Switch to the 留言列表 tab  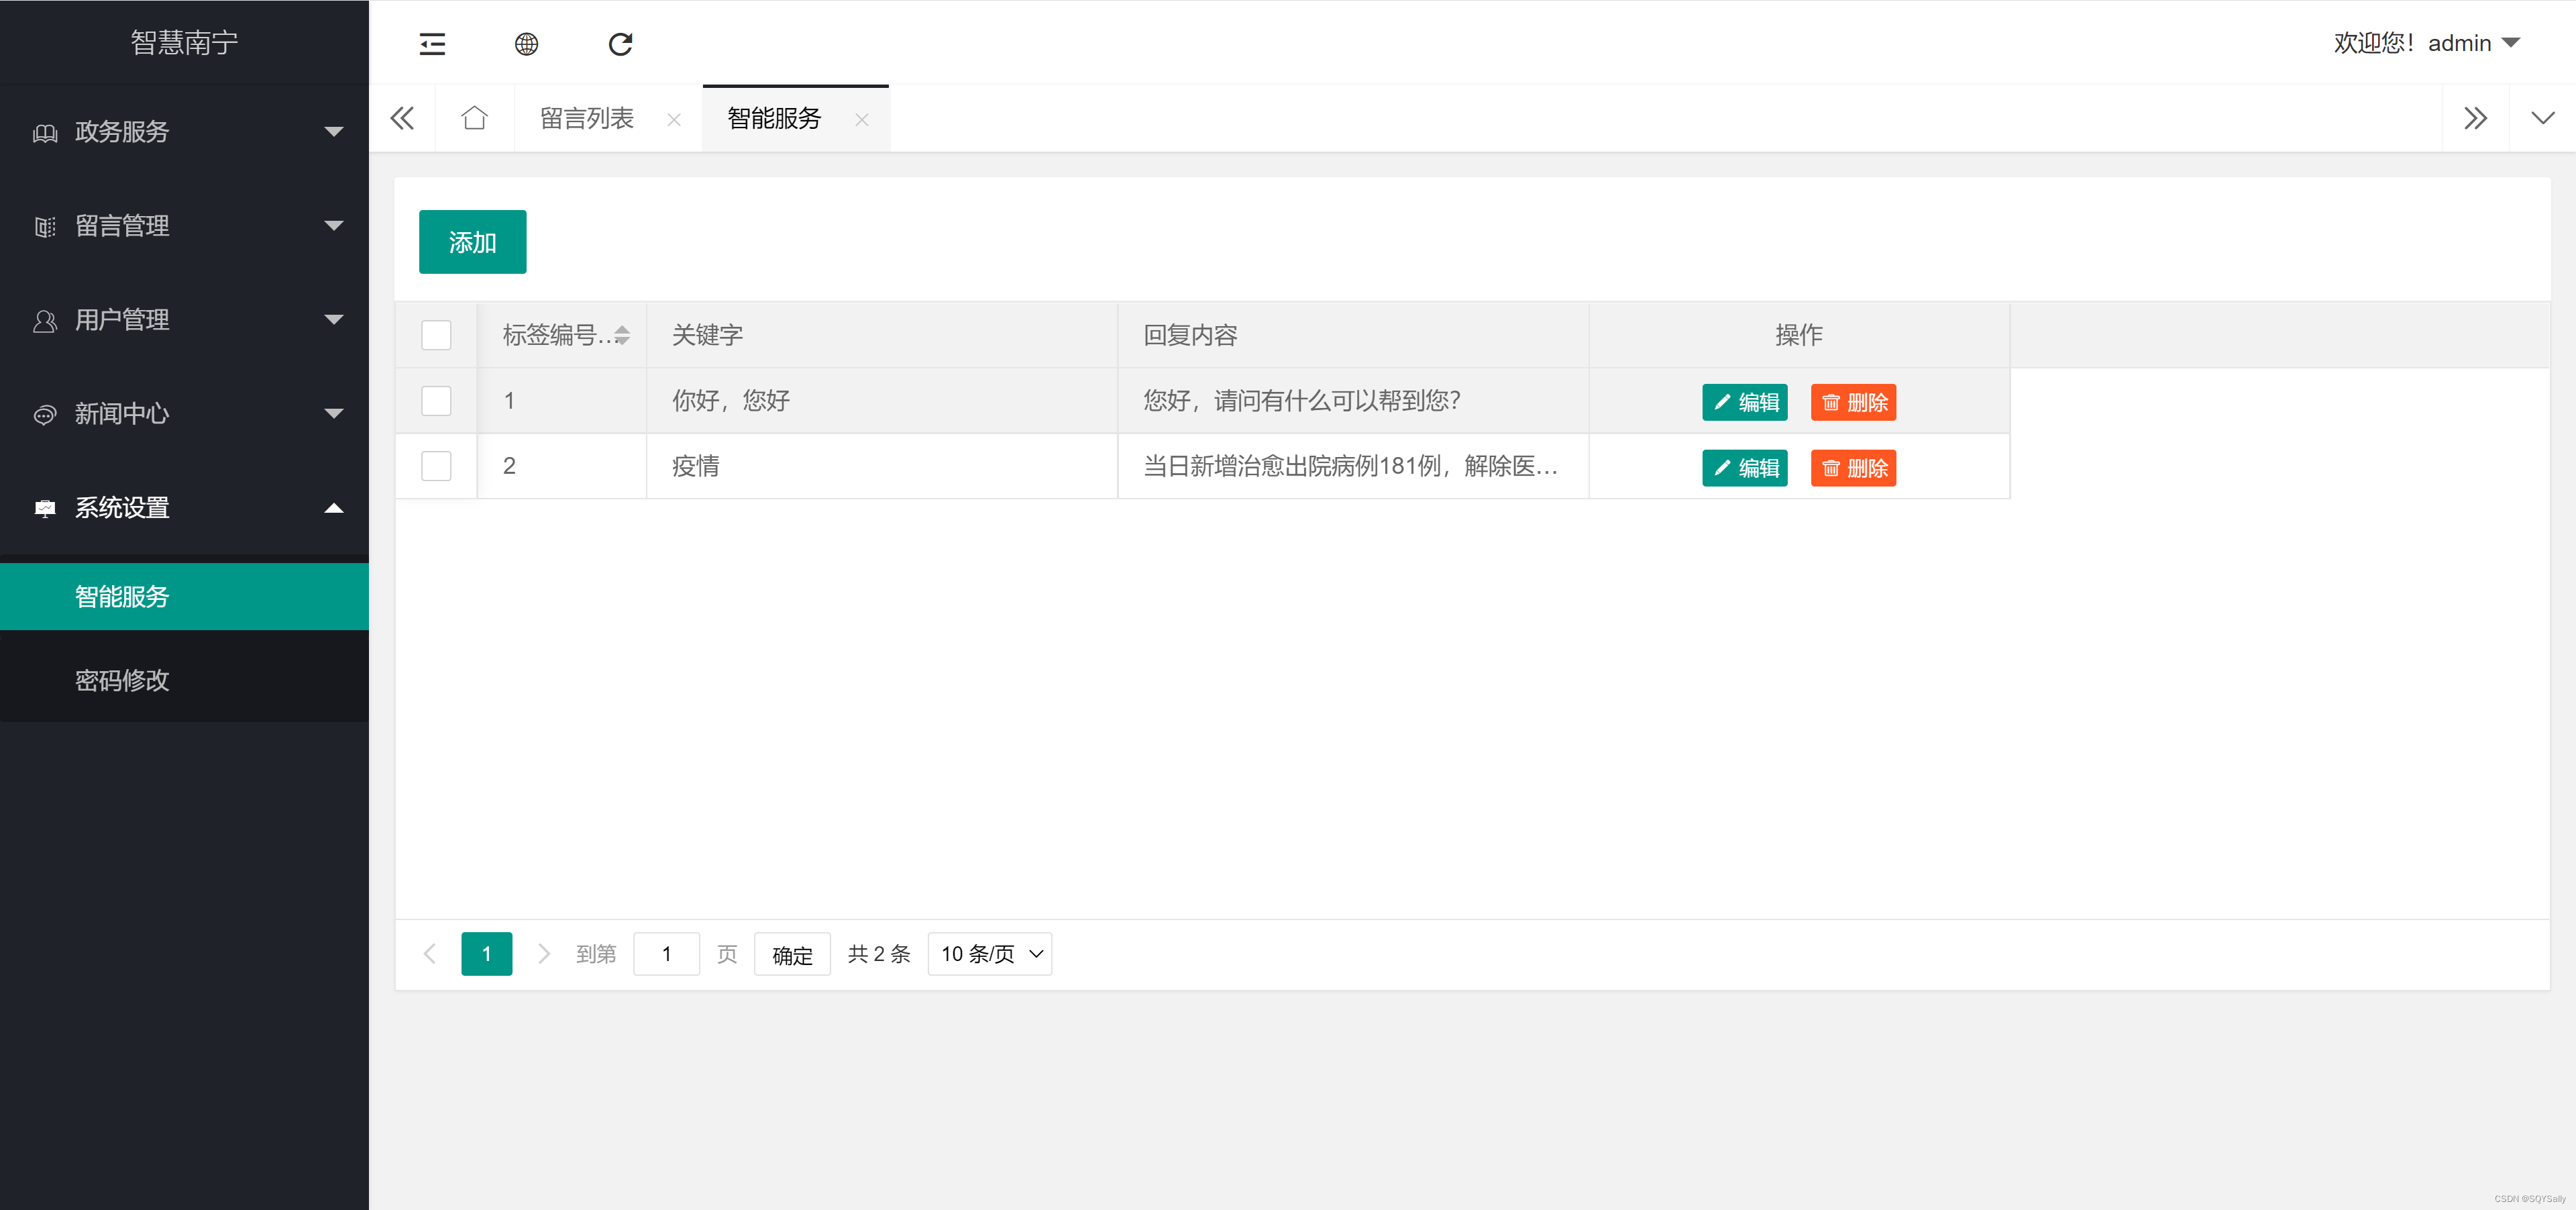[588, 118]
